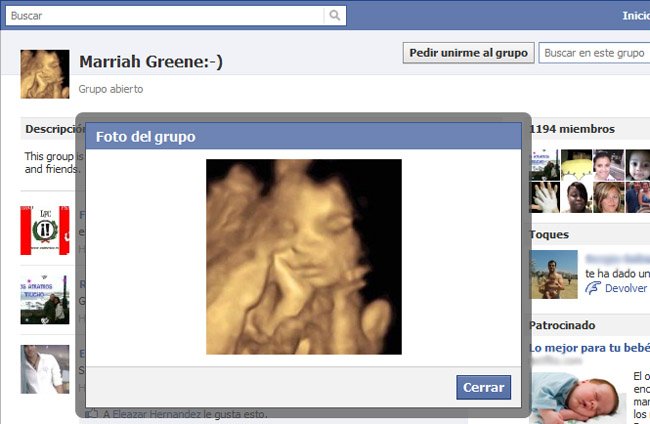This screenshot has height=424, width=650.
Task: Open the Lo mejor para tu bebé ad link
Action: 589,348
